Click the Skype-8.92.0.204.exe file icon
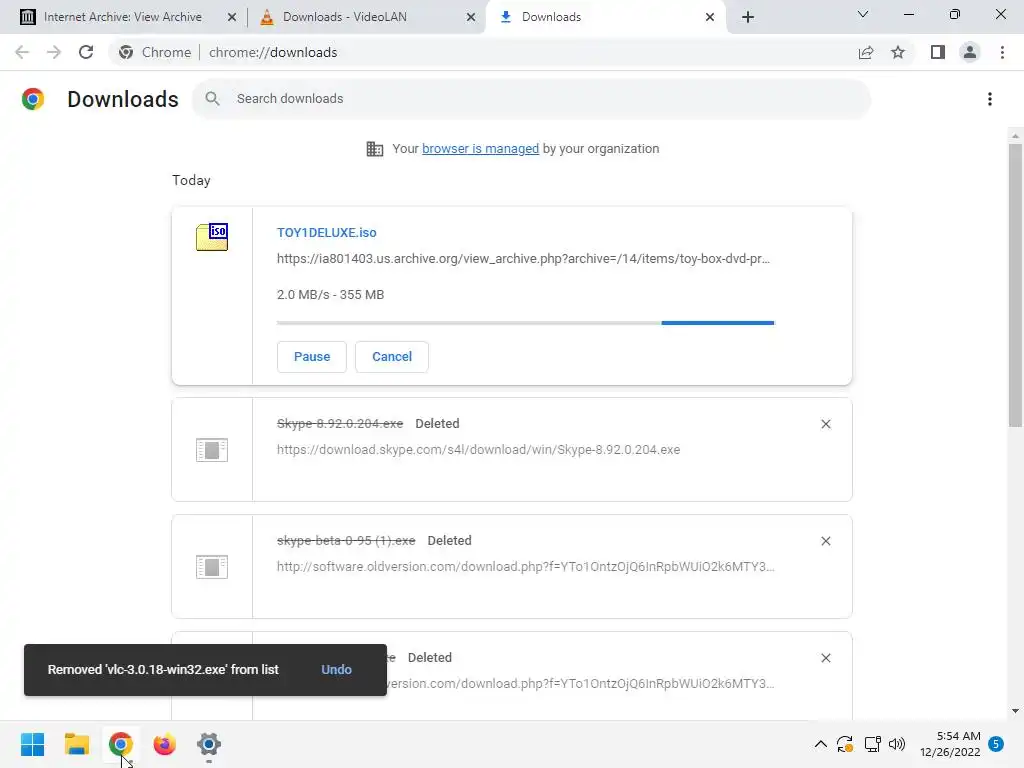The image size is (1024, 768). pos(212,450)
